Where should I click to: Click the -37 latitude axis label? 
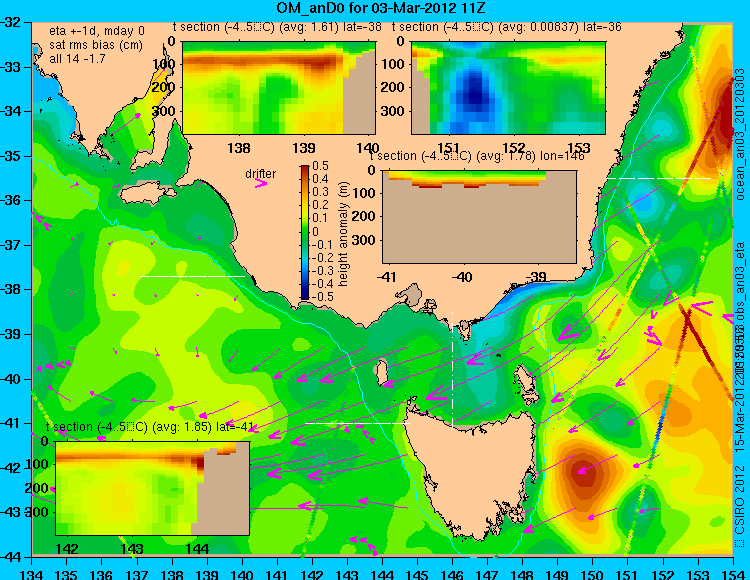11,245
